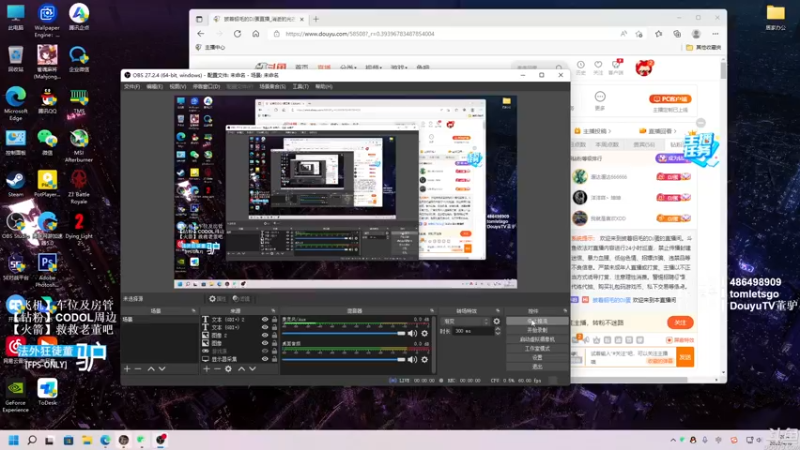
Task: Open Steam desktop shortcut
Action: pyautogui.click(x=15, y=185)
